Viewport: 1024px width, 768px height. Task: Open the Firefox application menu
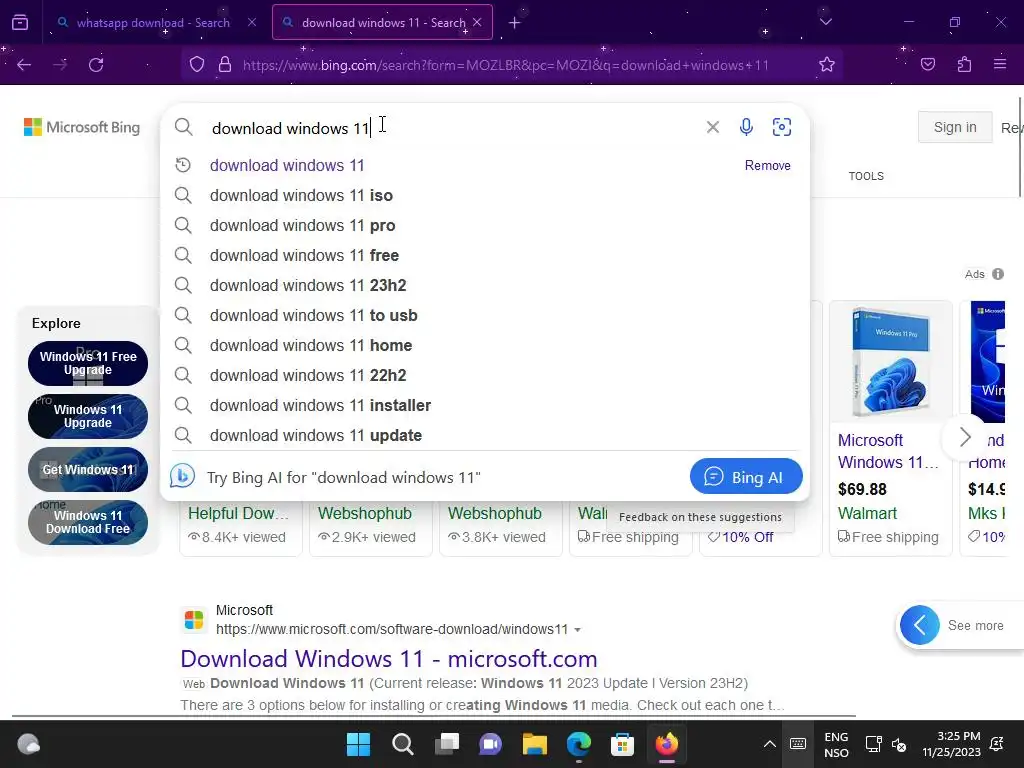tap(1000, 64)
